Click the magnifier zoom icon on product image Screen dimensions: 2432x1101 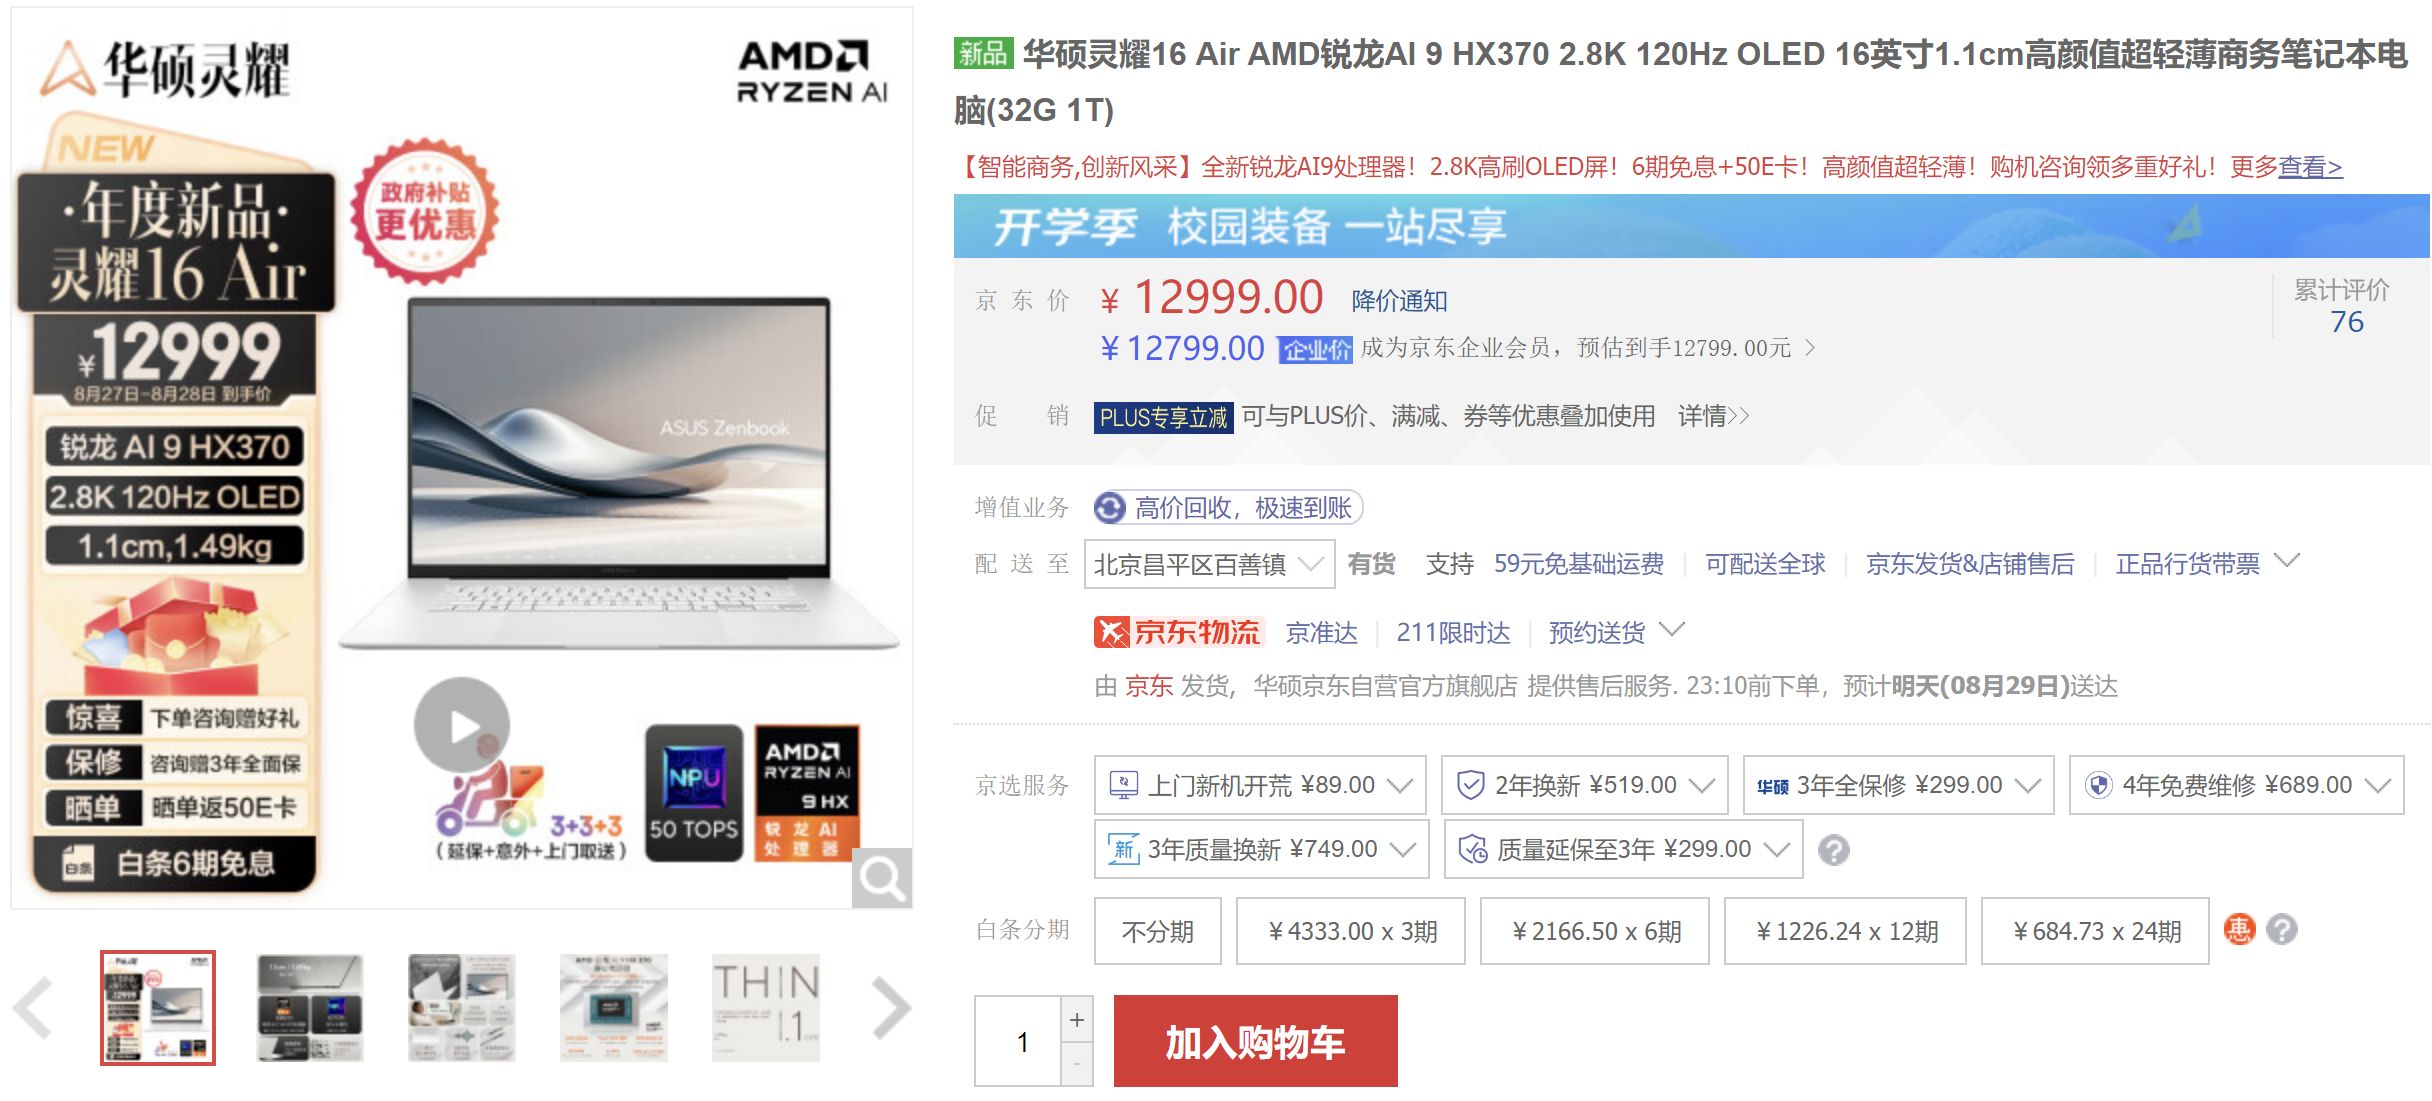click(x=882, y=878)
